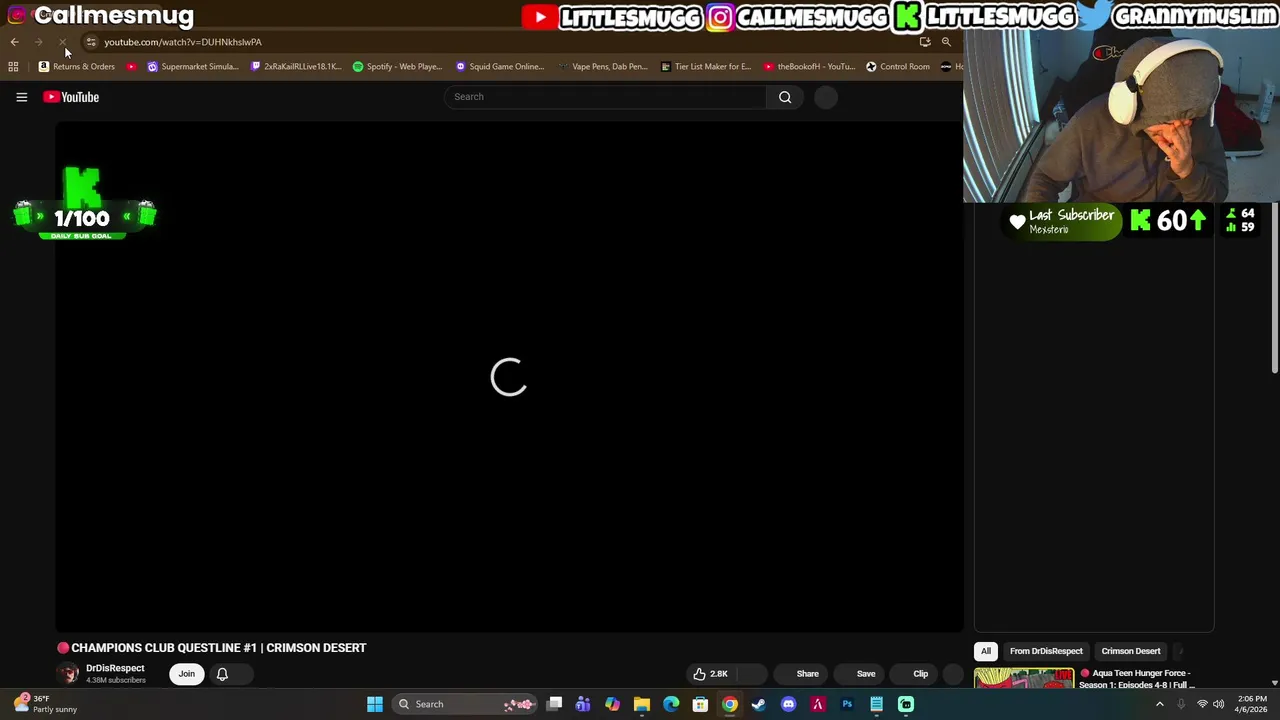Open Returns & Orders bookmark
Viewport: 1280px width, 720px height.
pyautogui.click(x=77, y=67)
